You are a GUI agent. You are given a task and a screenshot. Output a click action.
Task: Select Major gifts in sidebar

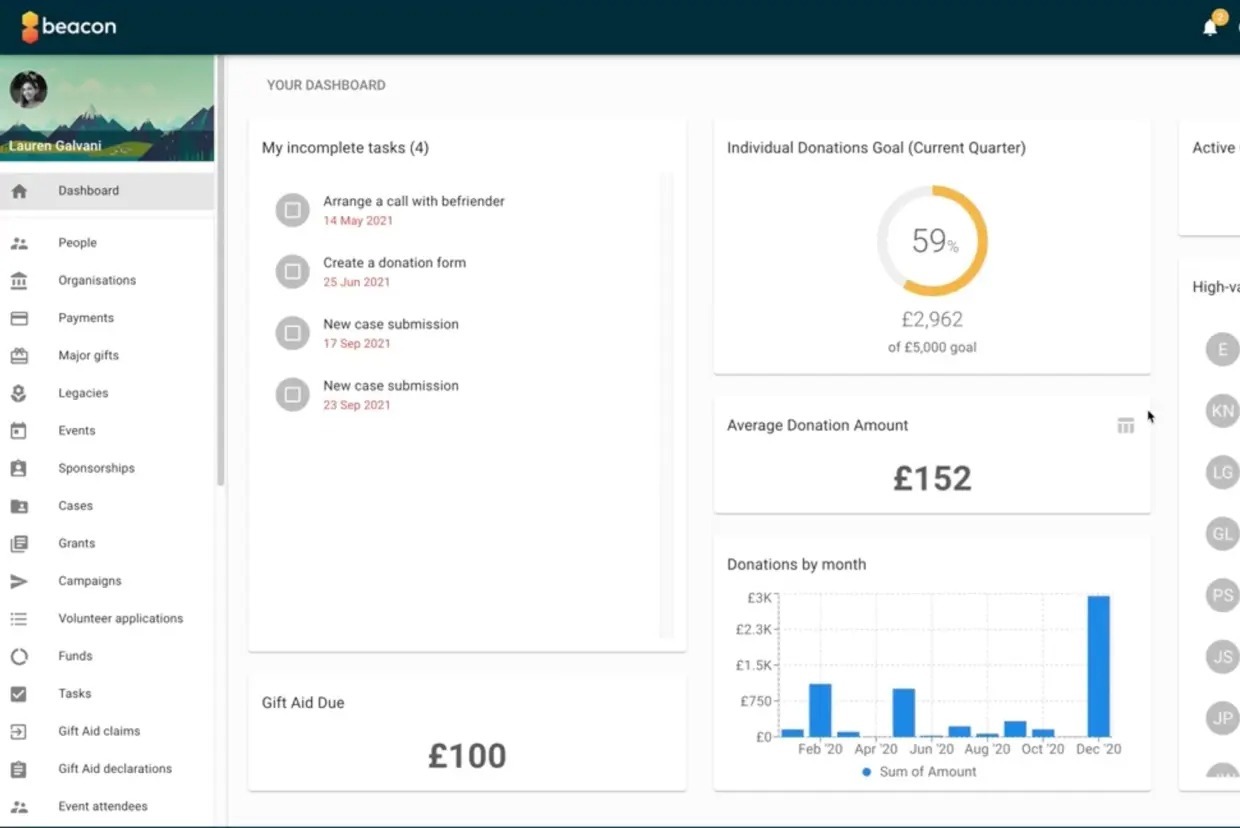88,356
